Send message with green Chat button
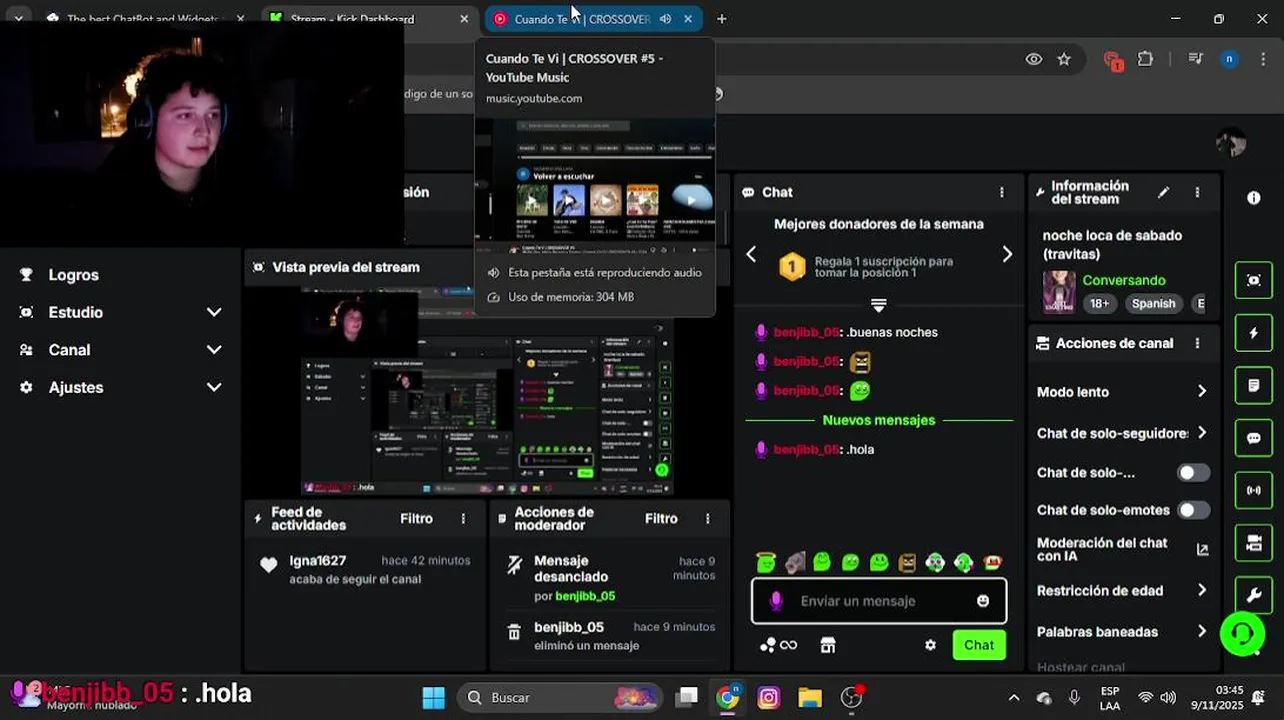This screenshot has width=1284, height=720. 979,645
